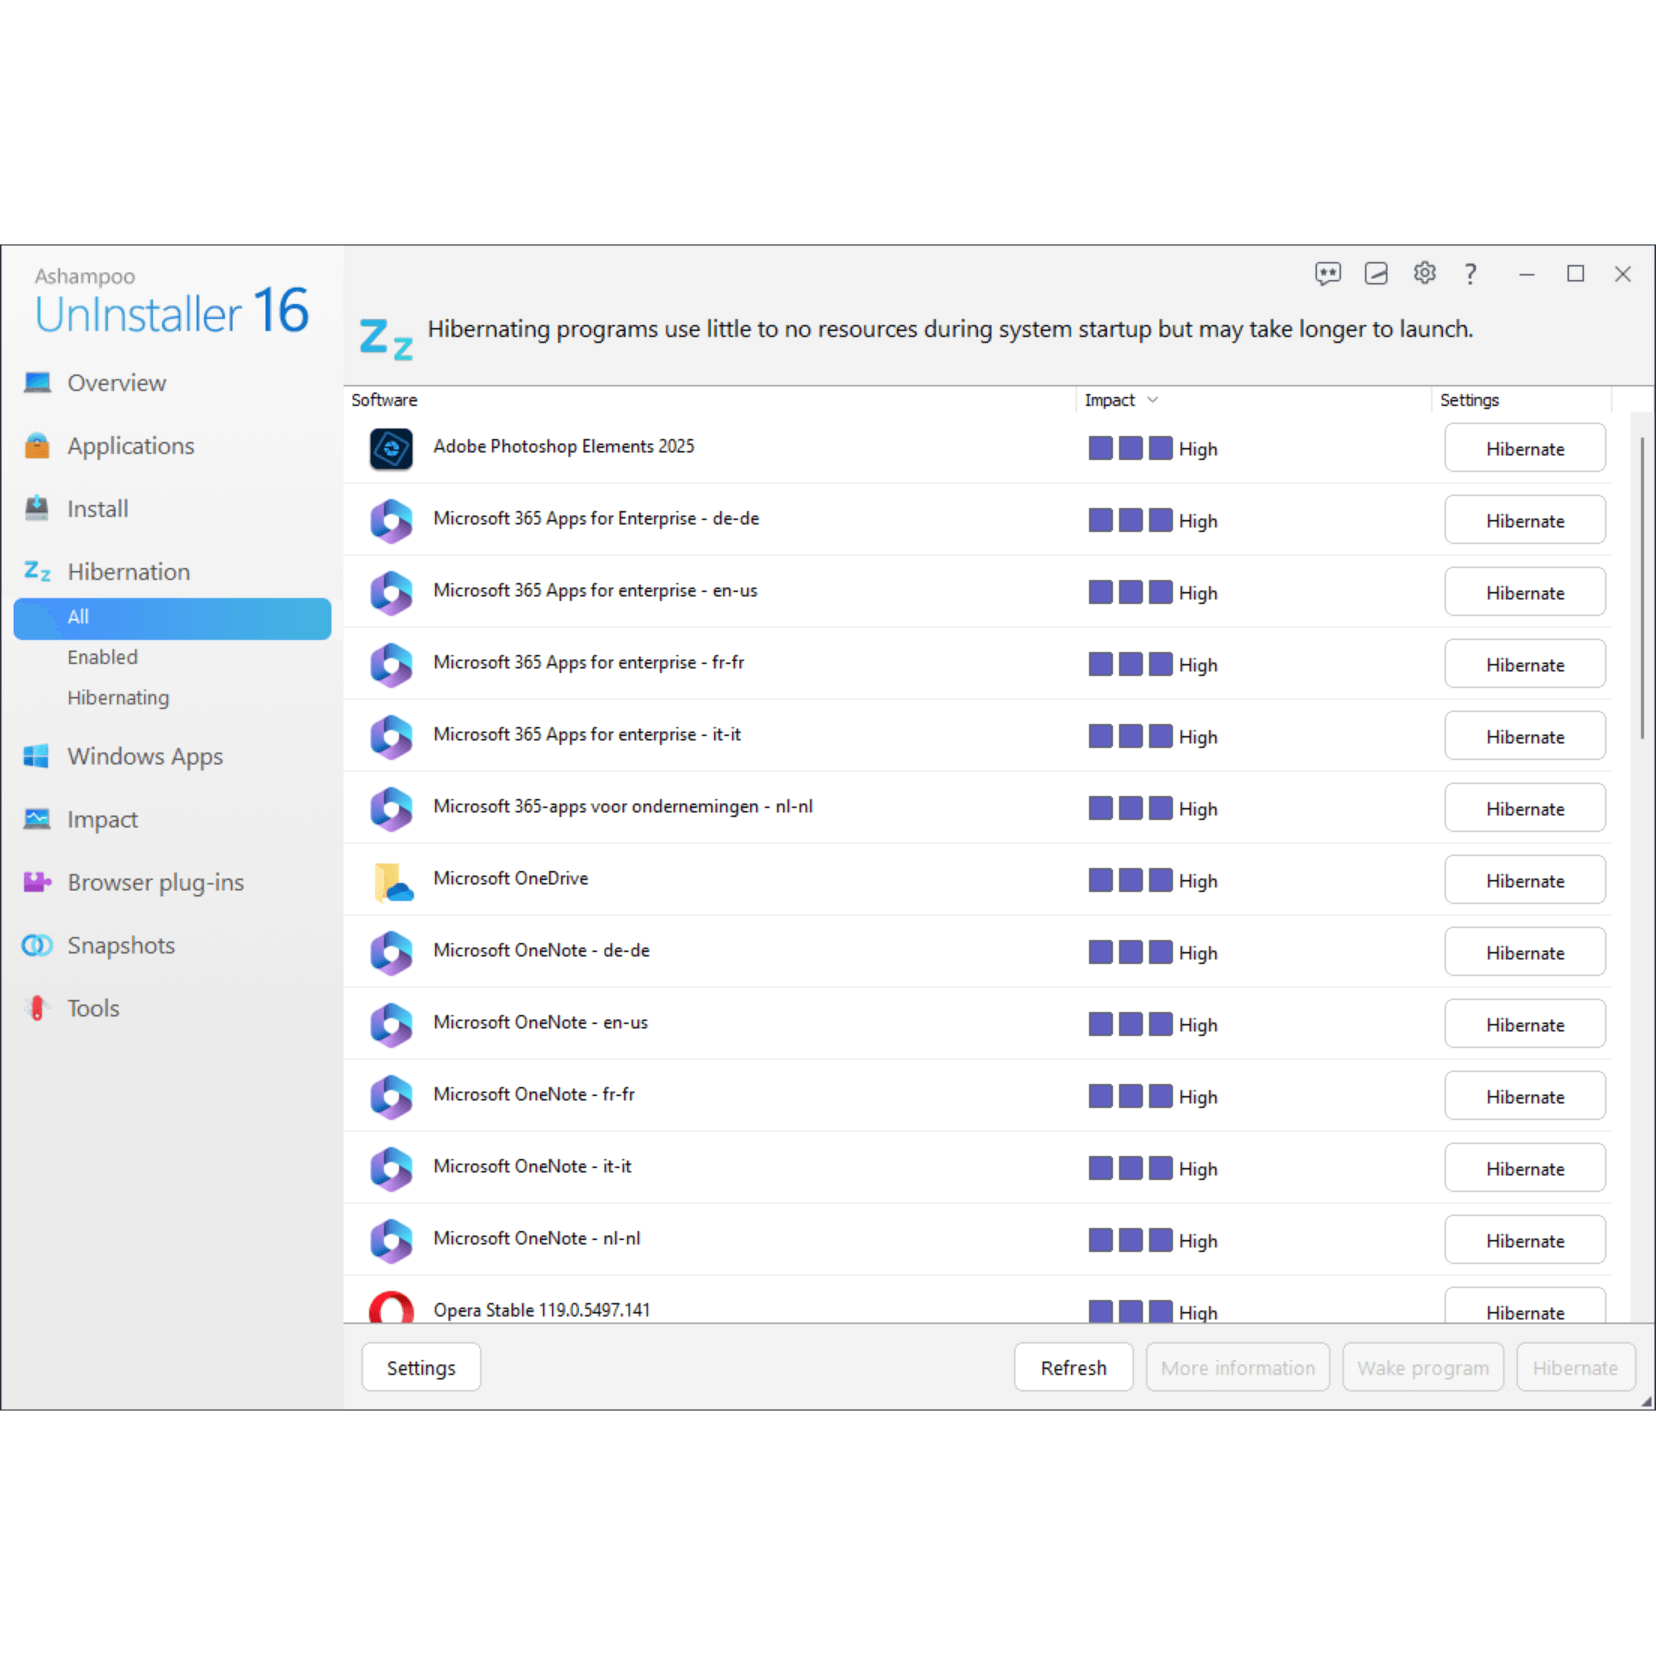Hibernate Microsoft OneDrive

point(1524,880)
